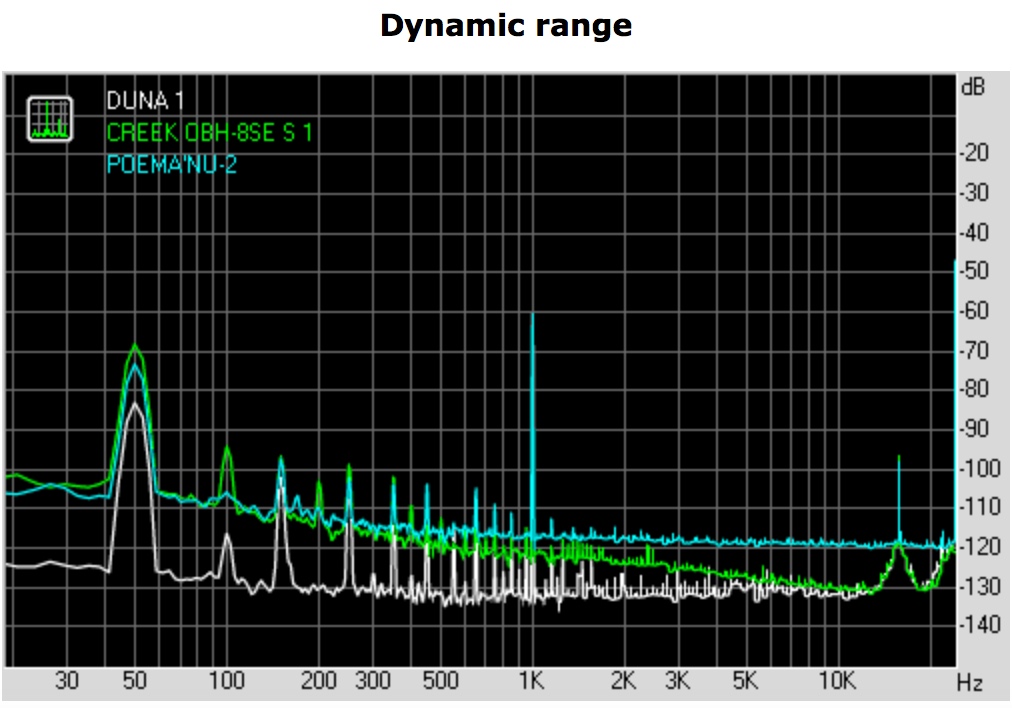Click the dB unit label on vertical axis
The image size is (1012, 708).
pyautogui.click(x=972, y=88)
